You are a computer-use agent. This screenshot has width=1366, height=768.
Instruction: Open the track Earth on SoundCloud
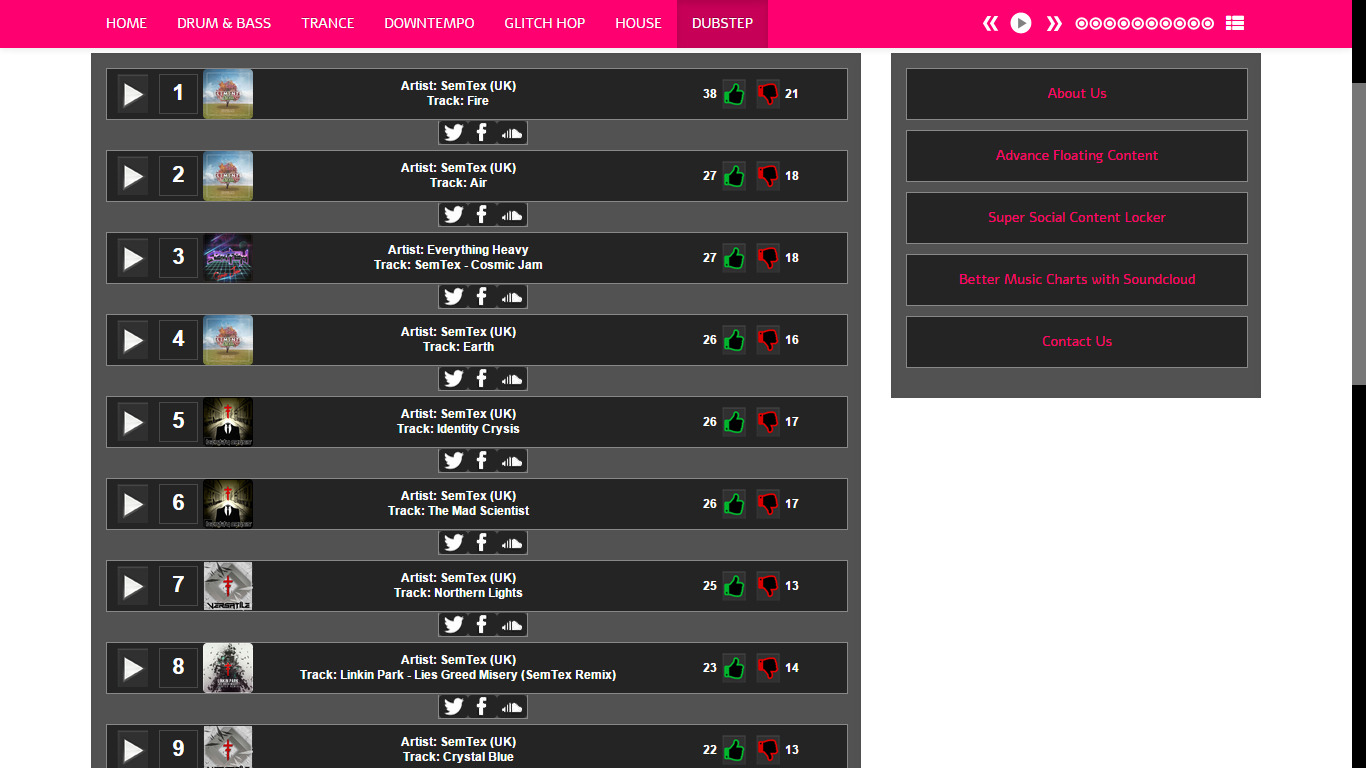click(510, 378)
